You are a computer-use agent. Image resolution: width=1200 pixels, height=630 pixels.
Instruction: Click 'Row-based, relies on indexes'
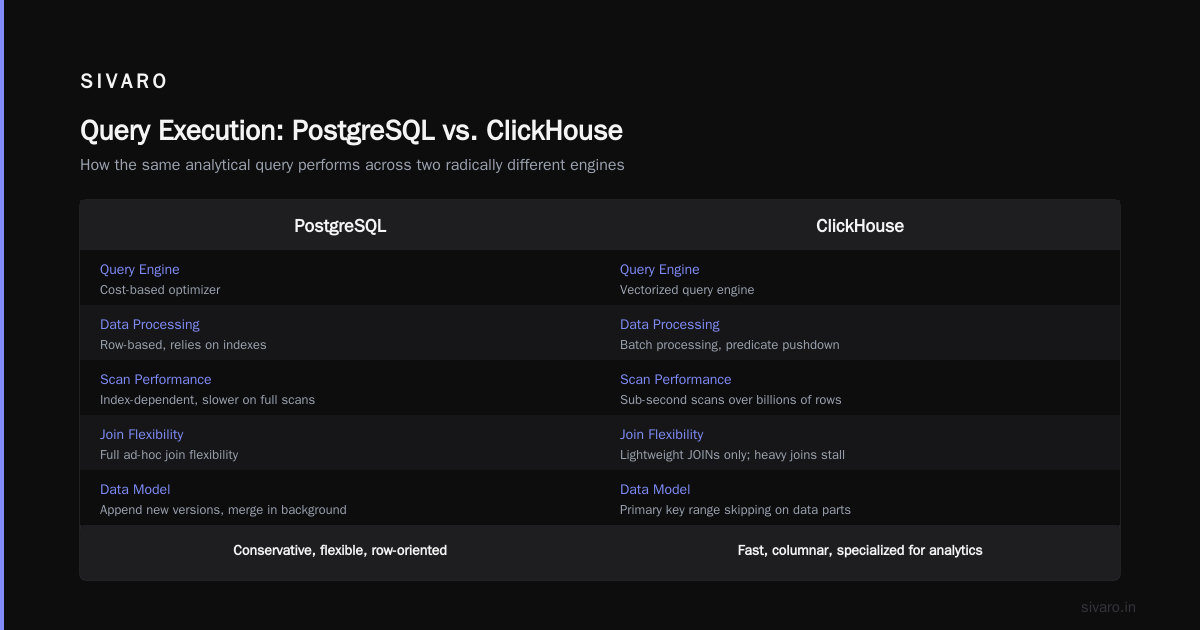pos(183,345)
